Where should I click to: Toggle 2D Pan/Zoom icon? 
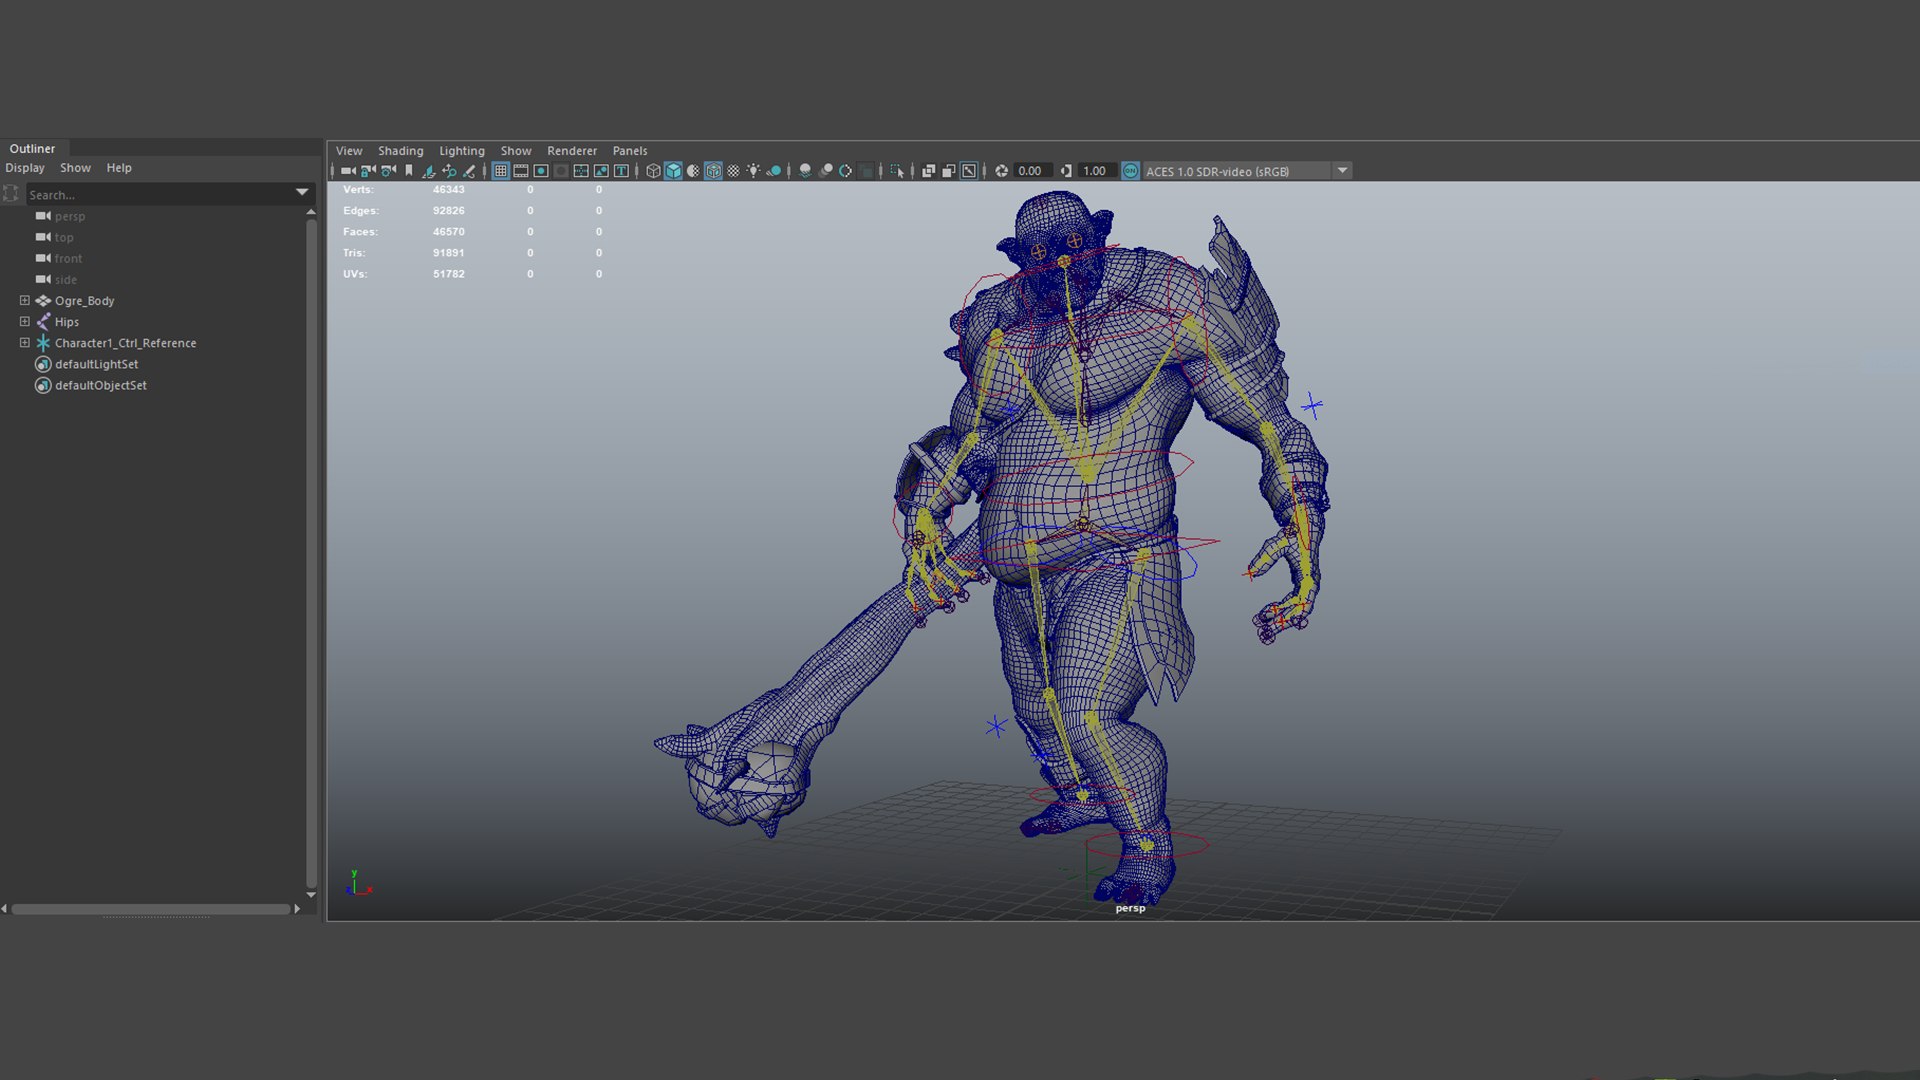449,171
